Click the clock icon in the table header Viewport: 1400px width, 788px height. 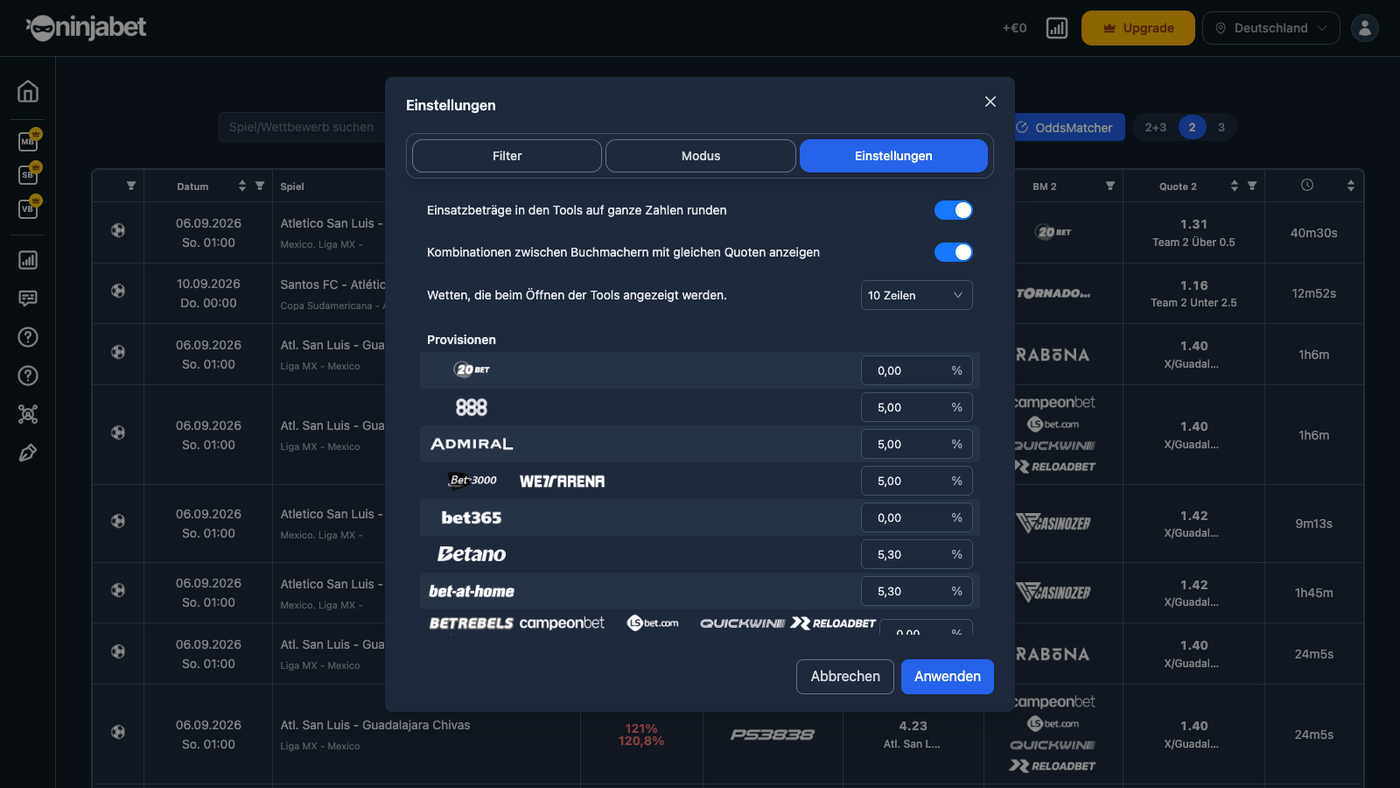pyautogui.click(x=1307, y=186)
